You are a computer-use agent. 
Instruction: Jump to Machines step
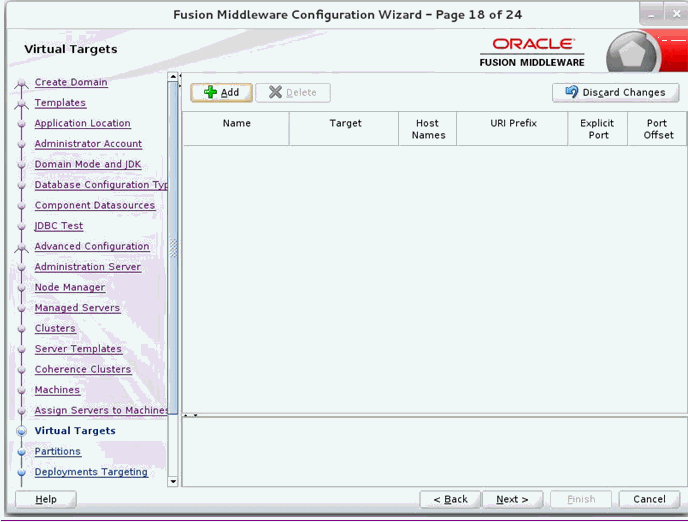tap(57, 390)
